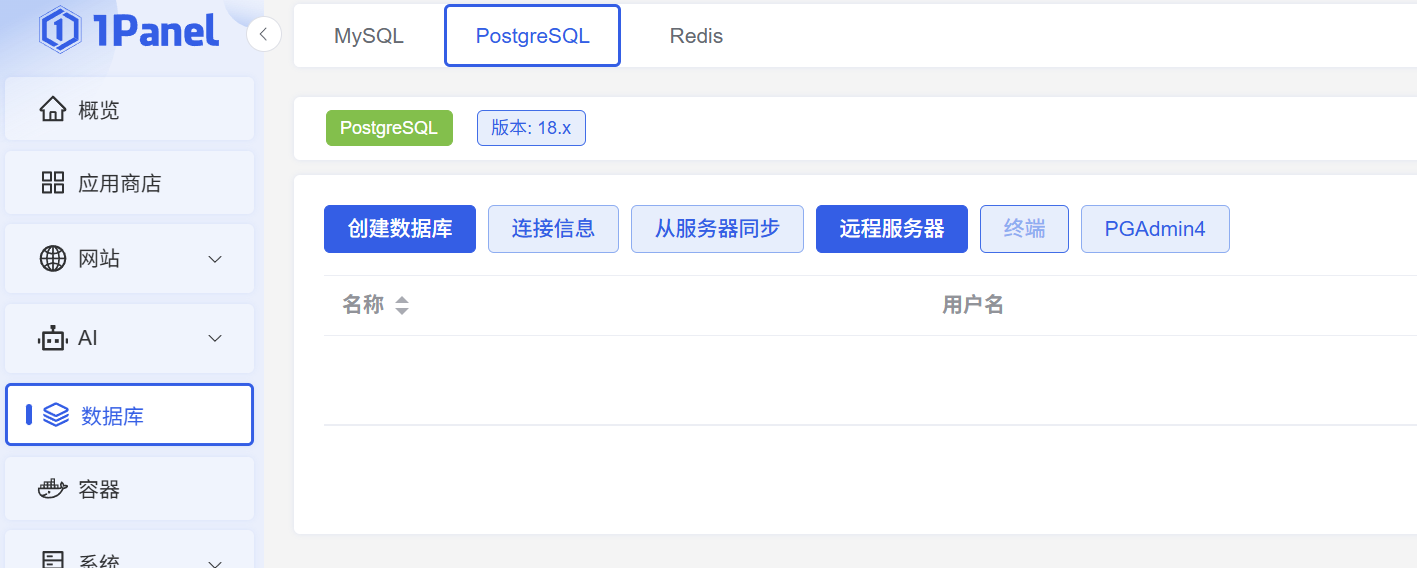Click the globe icon for 网站
The width and height of the screenshot is (1417, 568).
53,259
